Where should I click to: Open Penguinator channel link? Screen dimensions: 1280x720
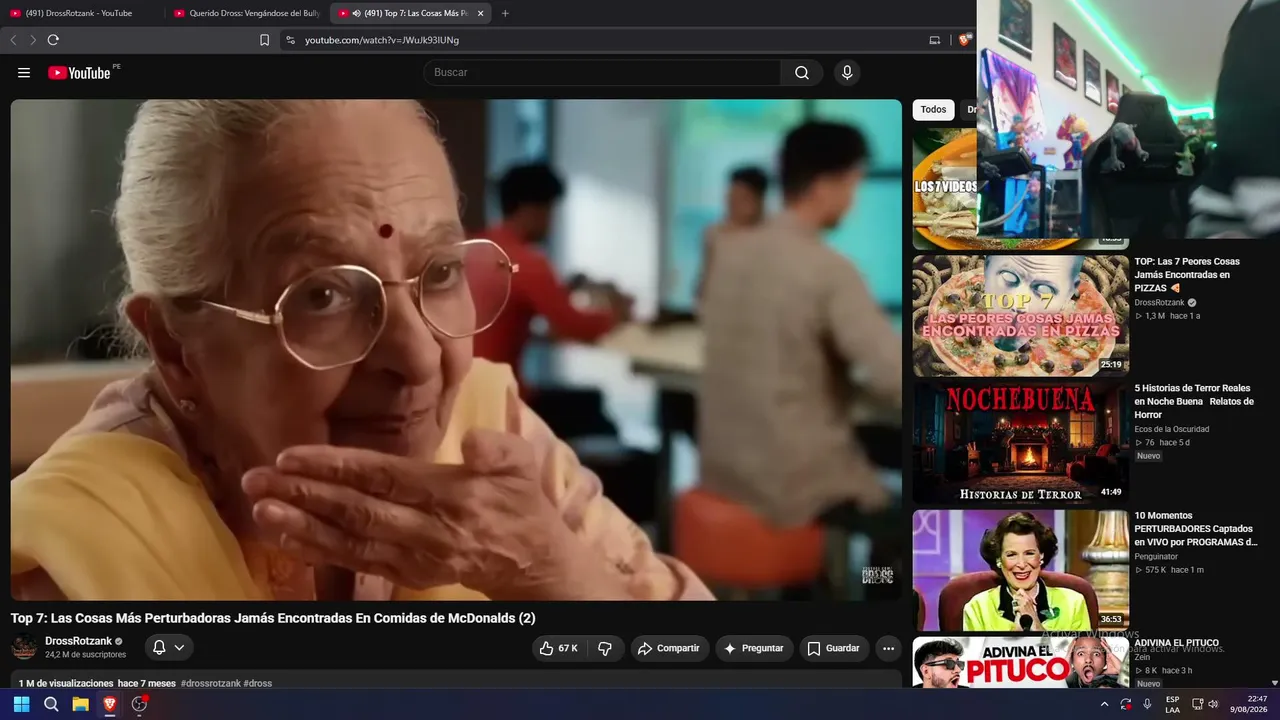click(1156, 556)
